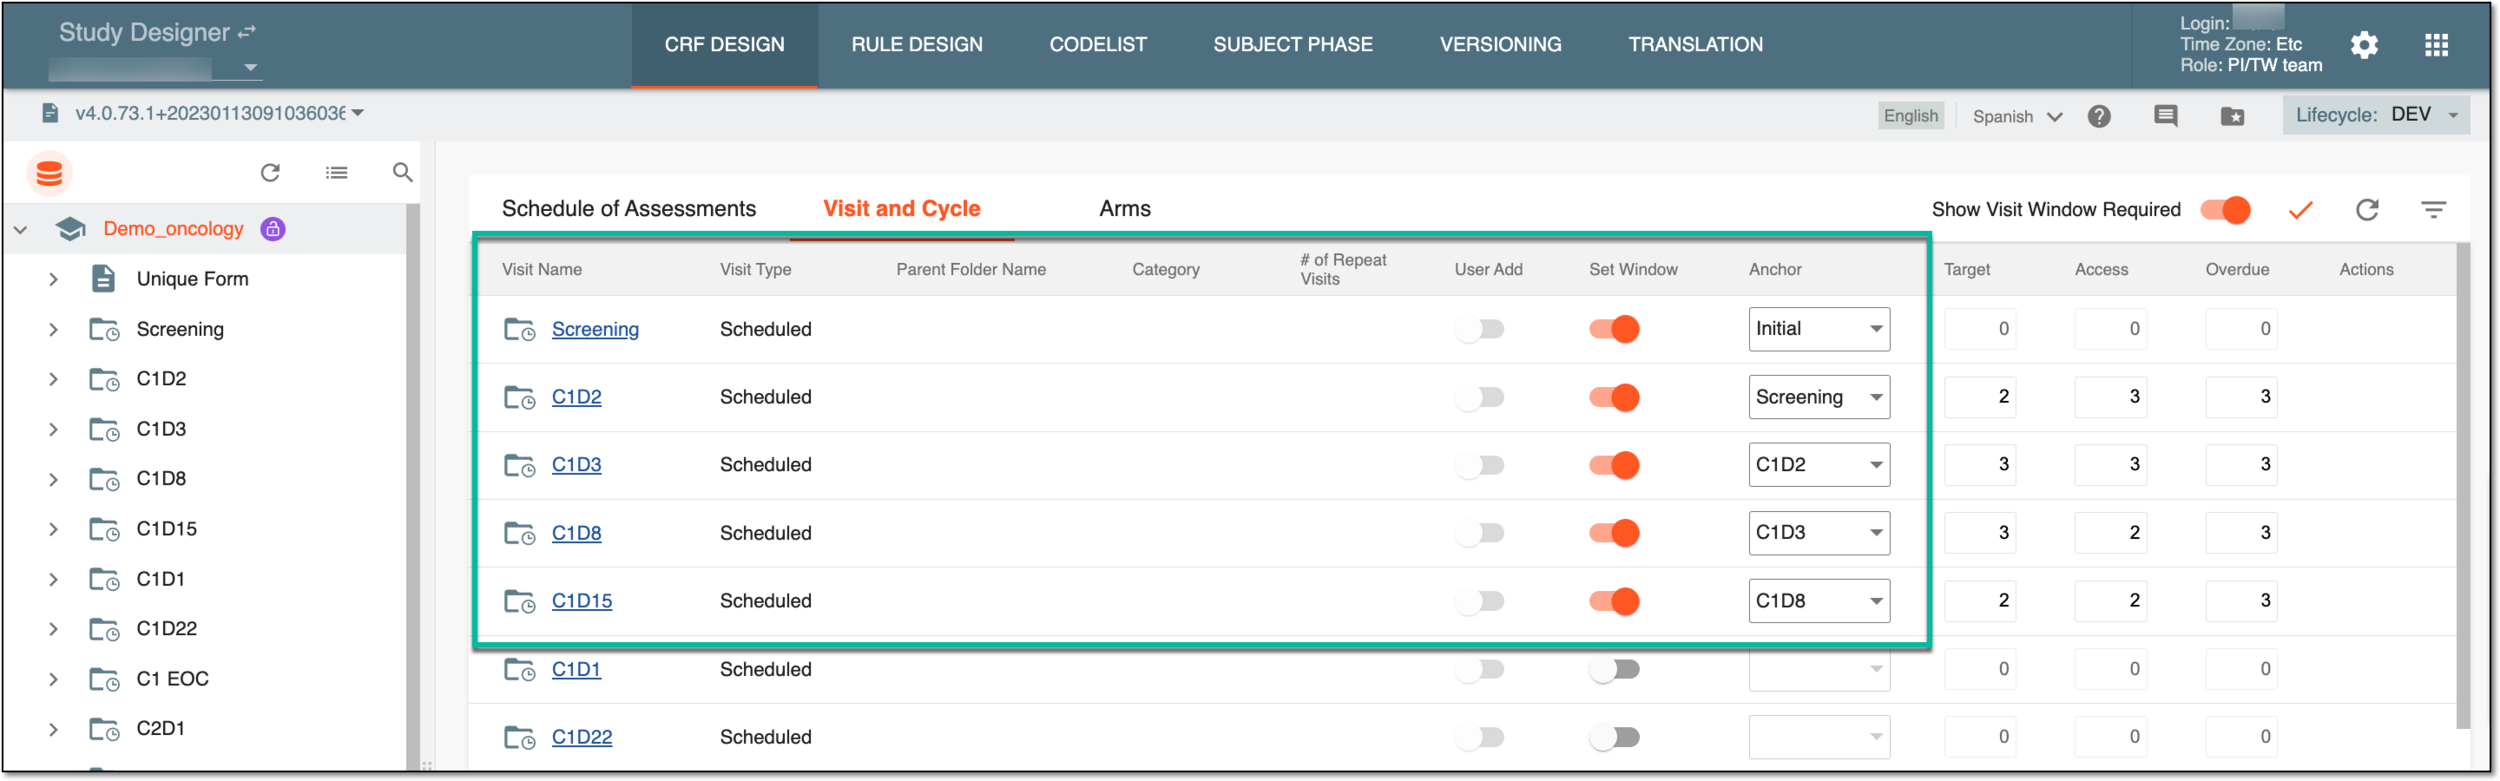Expand the C1D15 tree node
Viewport: 2500px width, 781px height.
pos(53,530)
